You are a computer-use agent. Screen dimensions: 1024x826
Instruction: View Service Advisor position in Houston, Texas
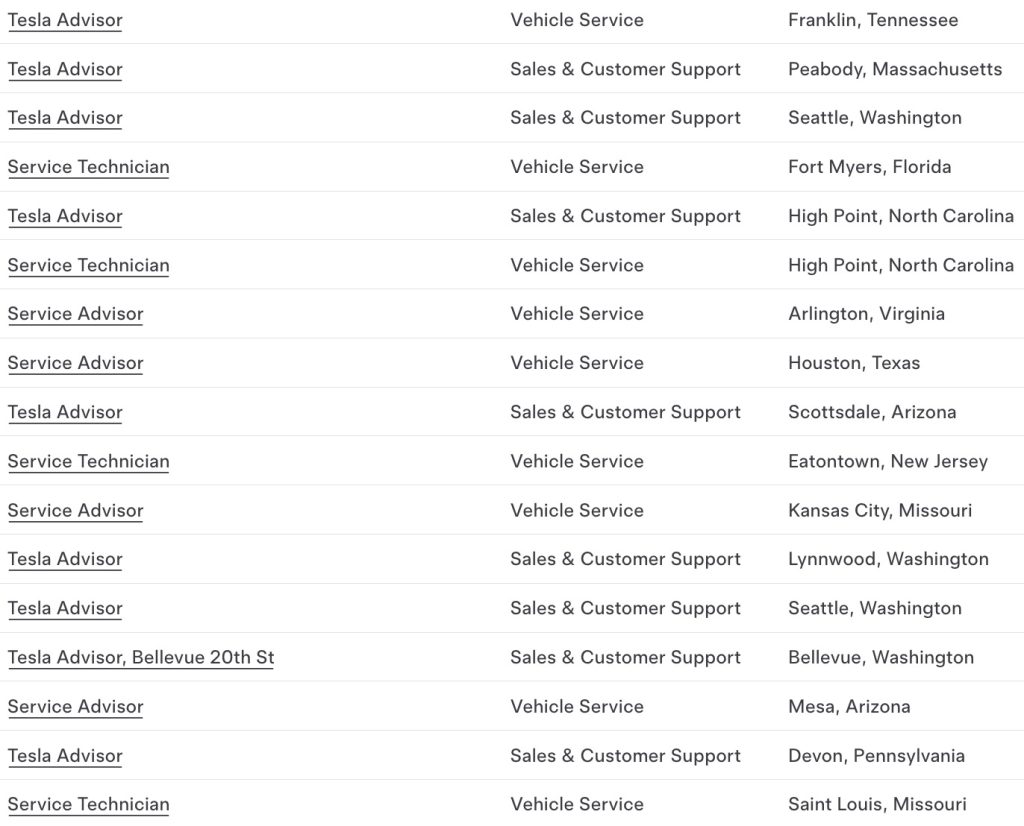click(x=75, y=363)
